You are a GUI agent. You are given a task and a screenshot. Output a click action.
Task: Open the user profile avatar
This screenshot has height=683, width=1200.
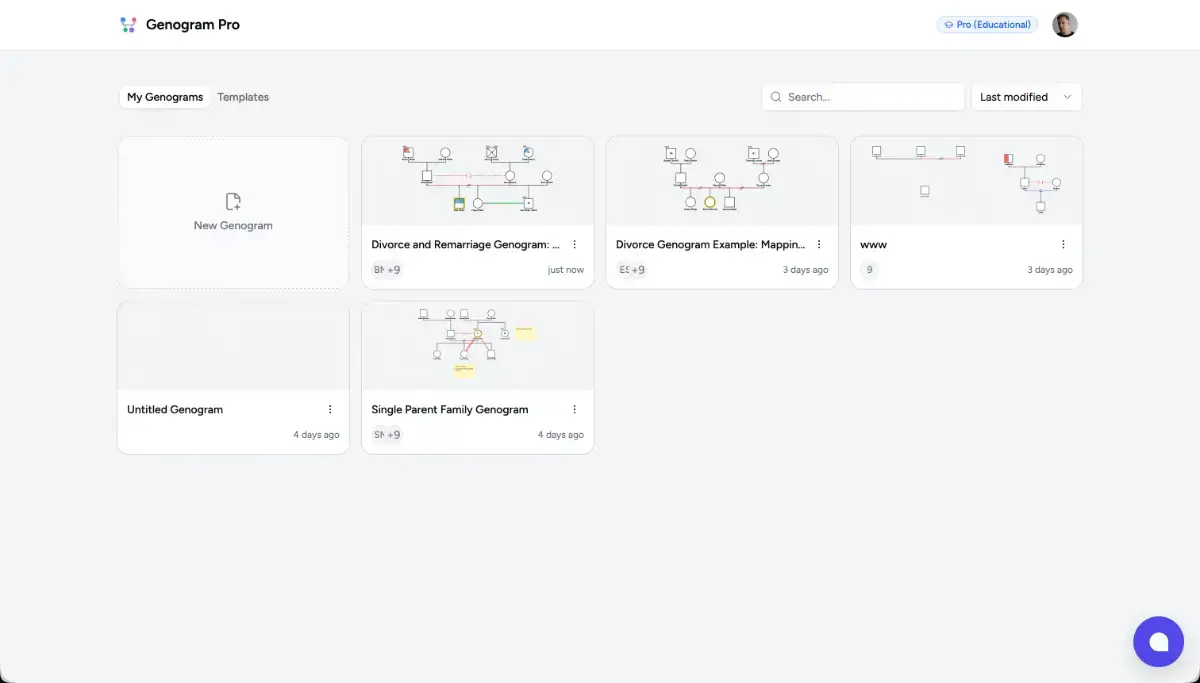coord(1064,25)
